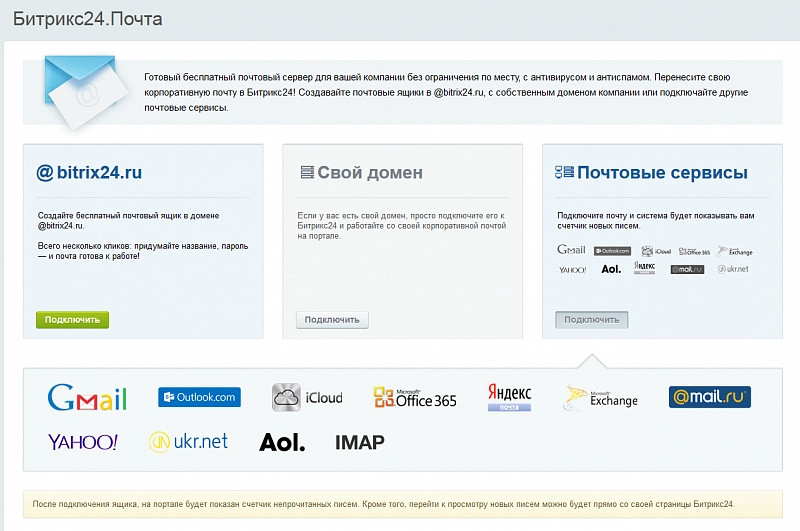The width and height of the screenshot is (800, 531).
Task: Pick the Office 365 logo
Action: [415, 397]
